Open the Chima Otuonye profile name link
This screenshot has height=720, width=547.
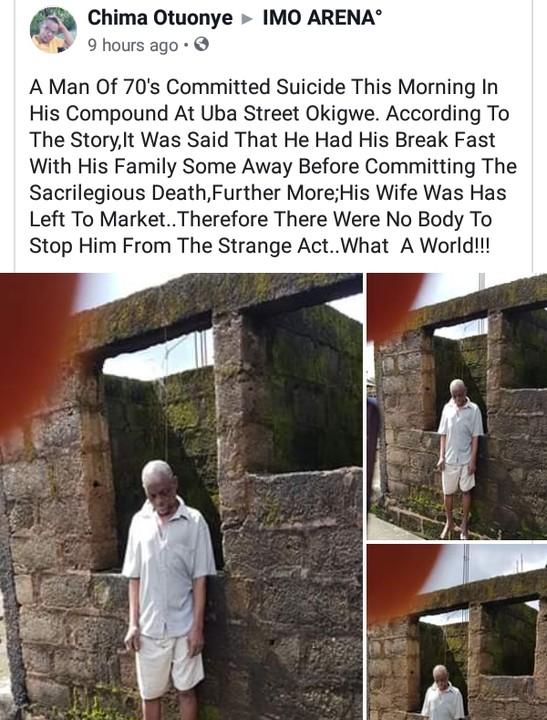pos(160,18)
